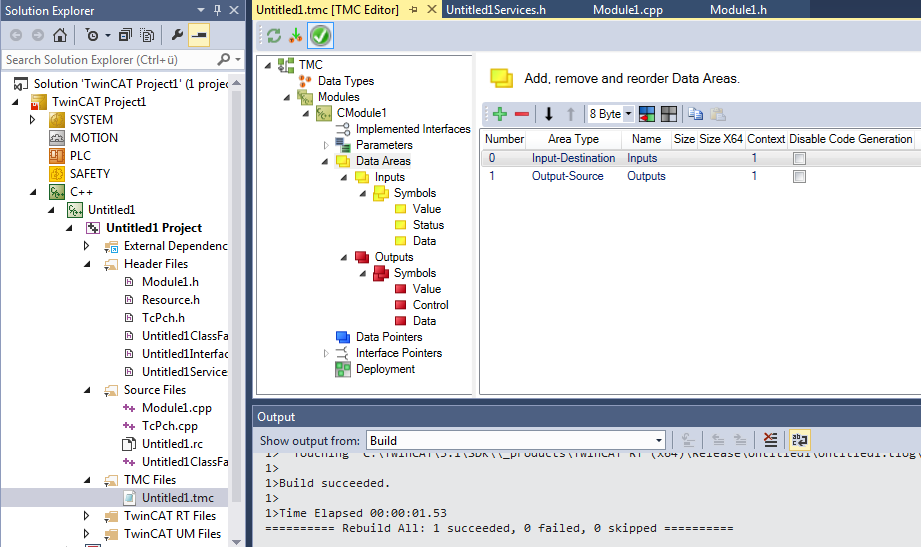This screenshot has height=547, width=921.
Task: Select Deployment in TMC tree
Action: coord(385,369)
